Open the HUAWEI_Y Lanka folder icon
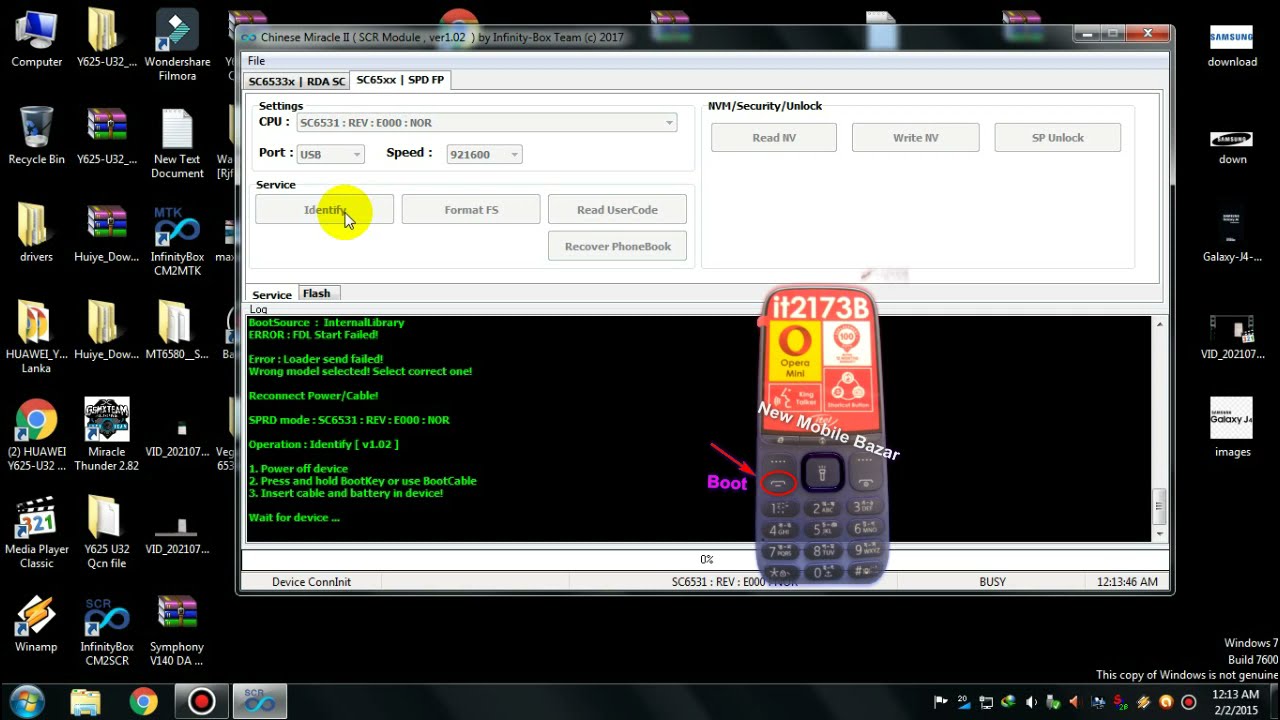 (x=36, y=338)
